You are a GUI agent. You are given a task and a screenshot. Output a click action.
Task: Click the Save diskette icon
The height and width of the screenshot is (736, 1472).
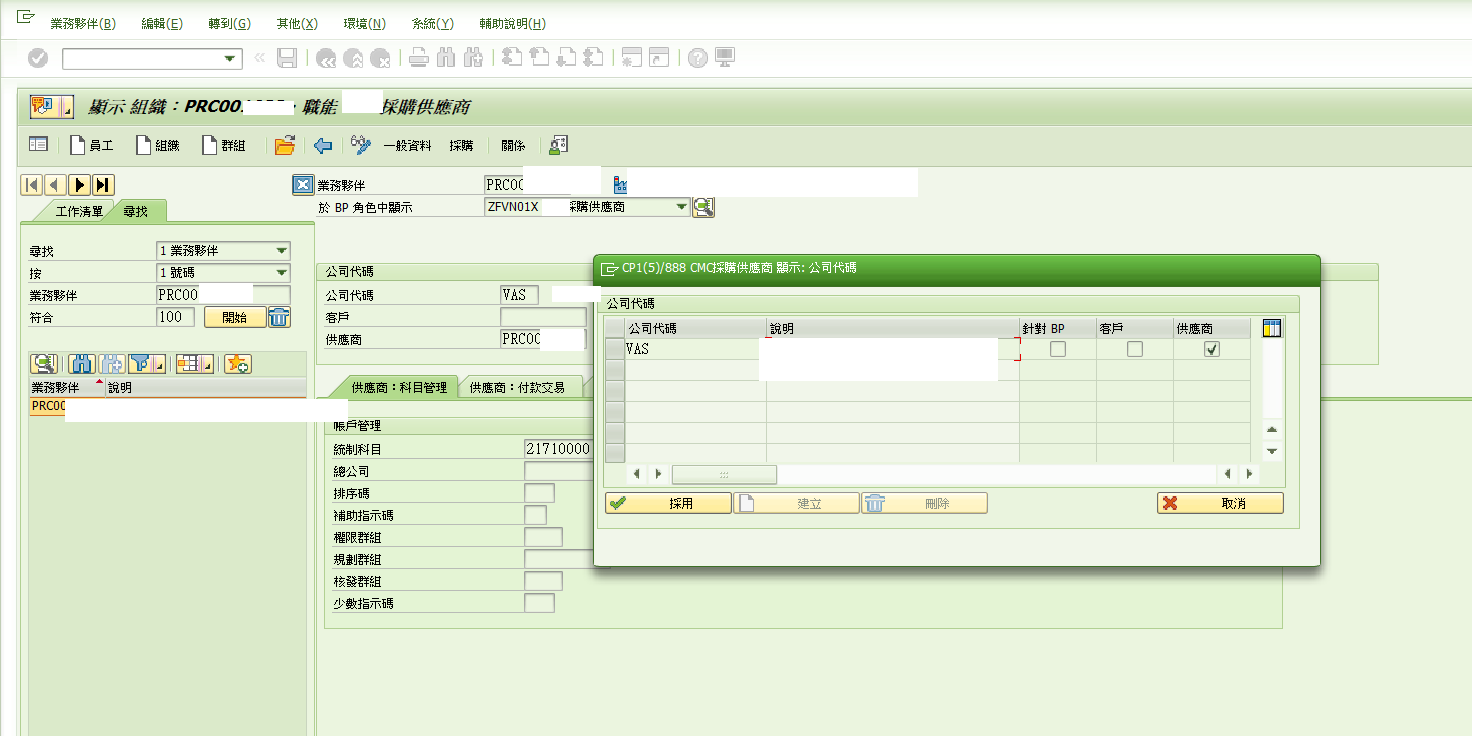(x=287, y=58)
